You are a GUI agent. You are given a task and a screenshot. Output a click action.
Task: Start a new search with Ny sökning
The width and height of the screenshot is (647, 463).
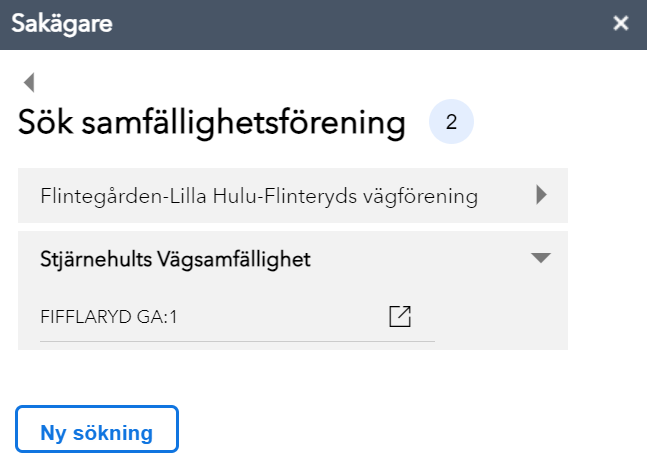(97, 432)
